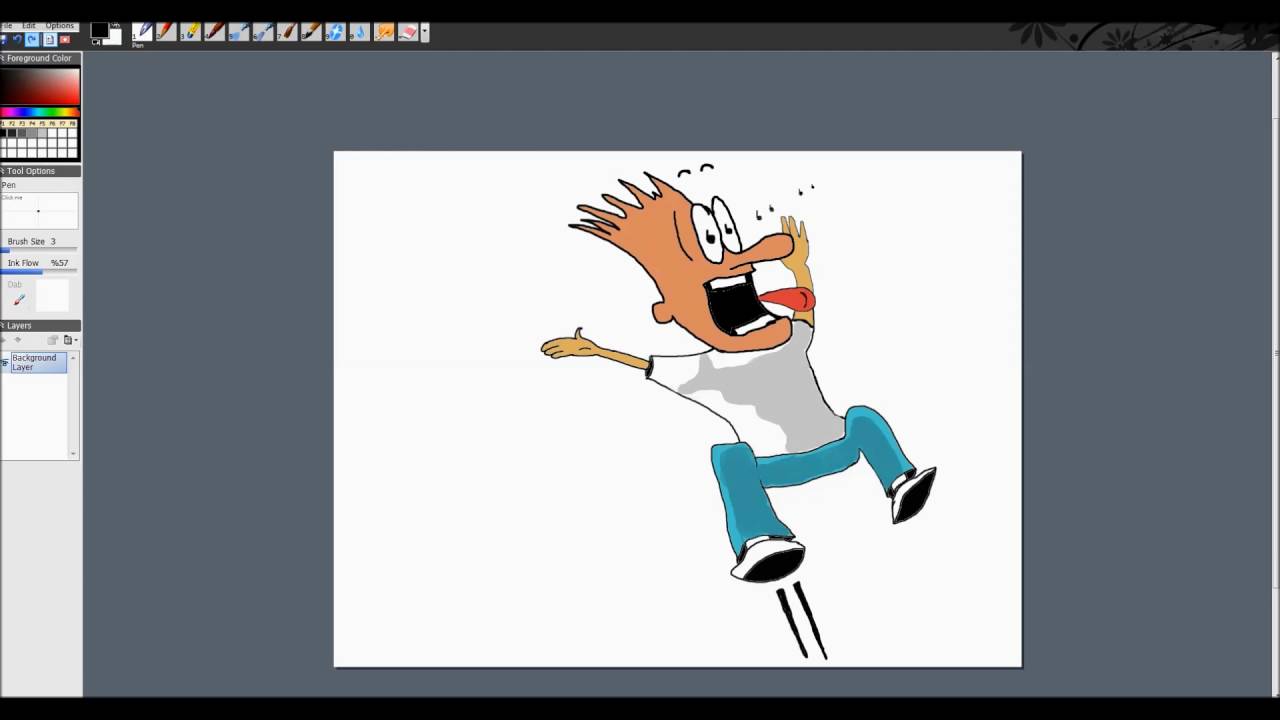Click the cartoon drawing canvas
1280x720 pixels.
[678, 409]
